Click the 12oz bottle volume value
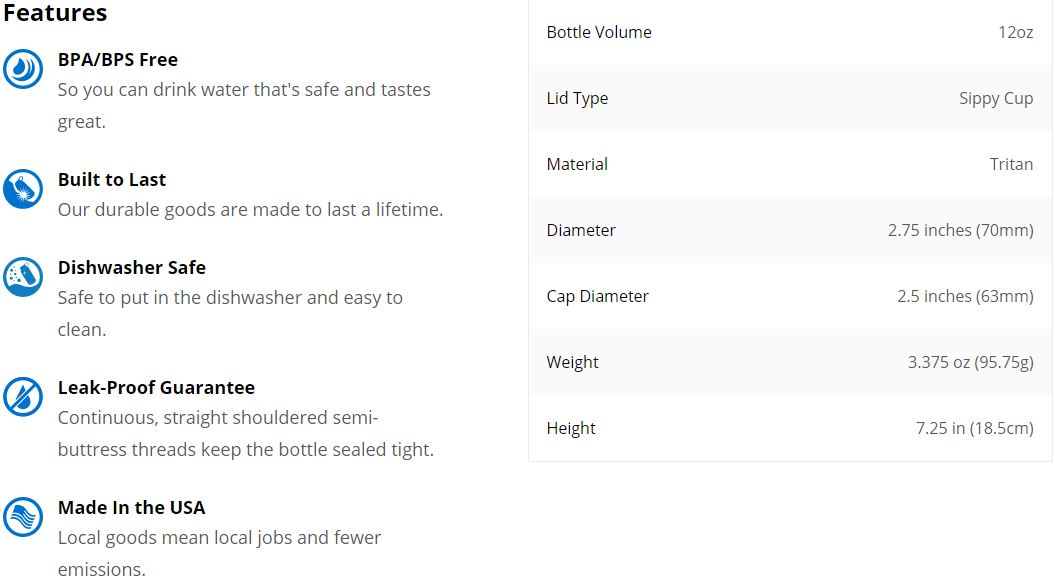Image resolution: width=1055 pixels, height=585 pixels. coord(1016,32)
